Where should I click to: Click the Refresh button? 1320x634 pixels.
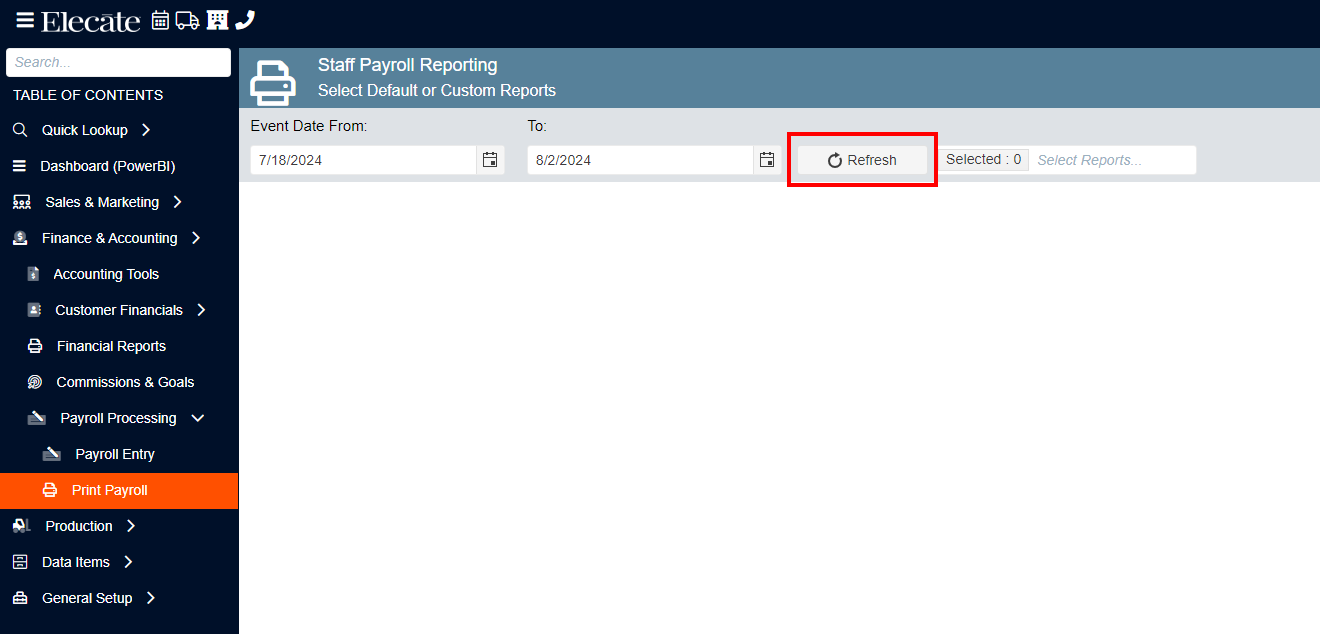(x=862, y=160)
